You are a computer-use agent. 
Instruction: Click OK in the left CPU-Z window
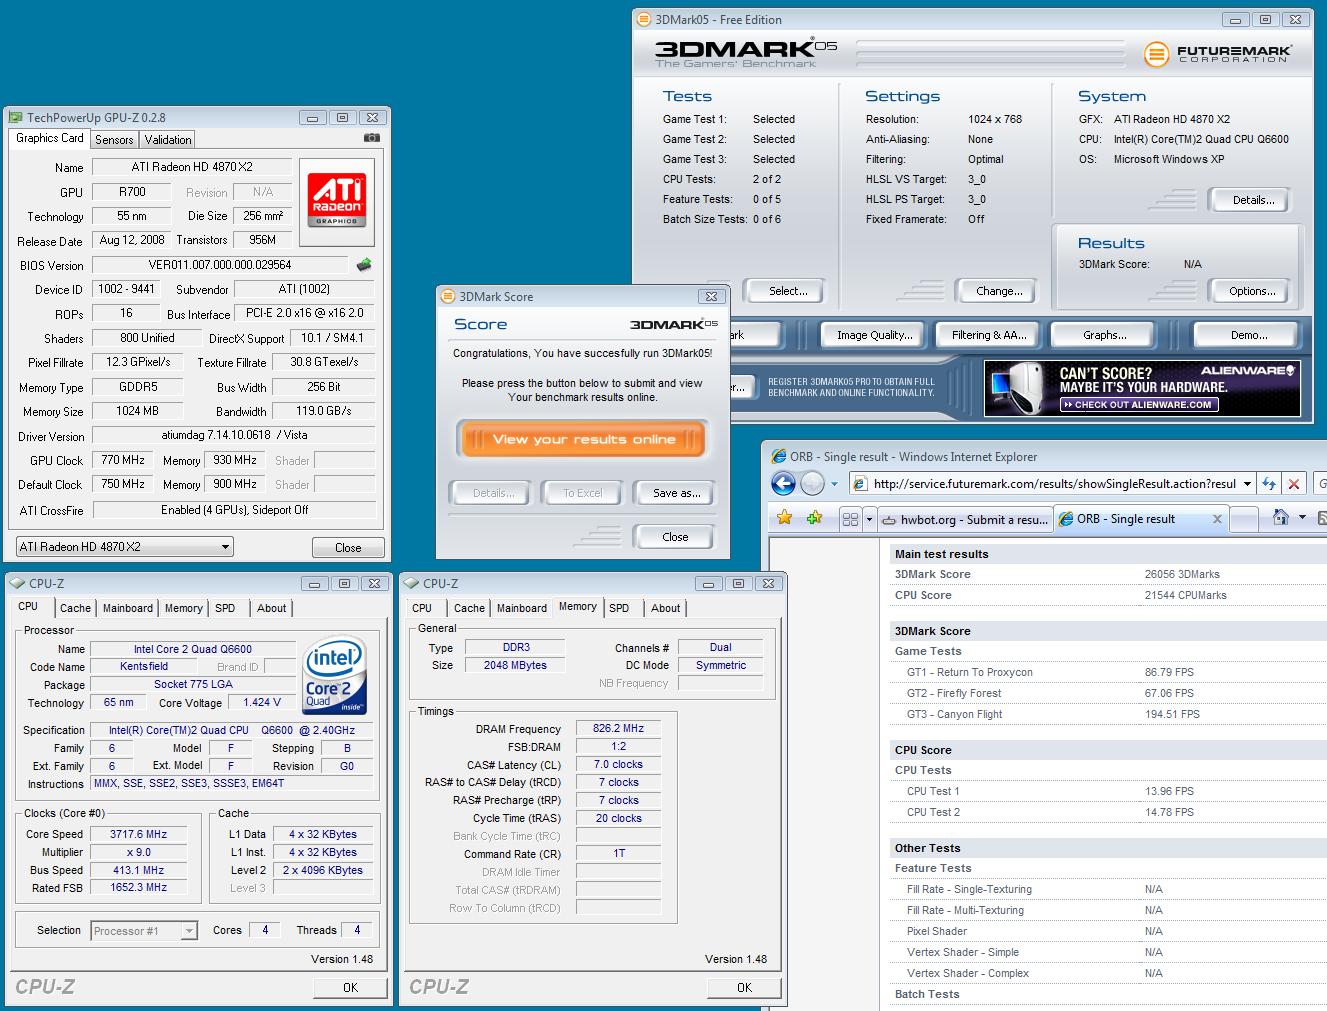tap(350, 987)
